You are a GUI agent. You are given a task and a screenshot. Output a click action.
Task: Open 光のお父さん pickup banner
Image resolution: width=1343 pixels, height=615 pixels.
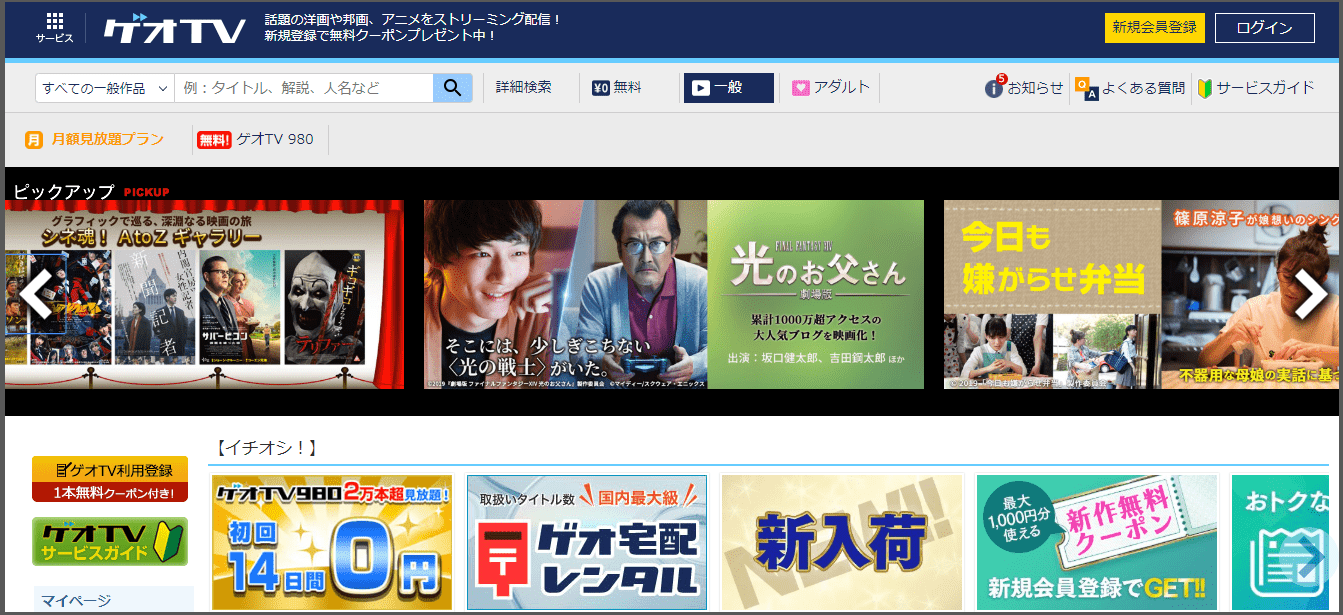tap(674, 294)
